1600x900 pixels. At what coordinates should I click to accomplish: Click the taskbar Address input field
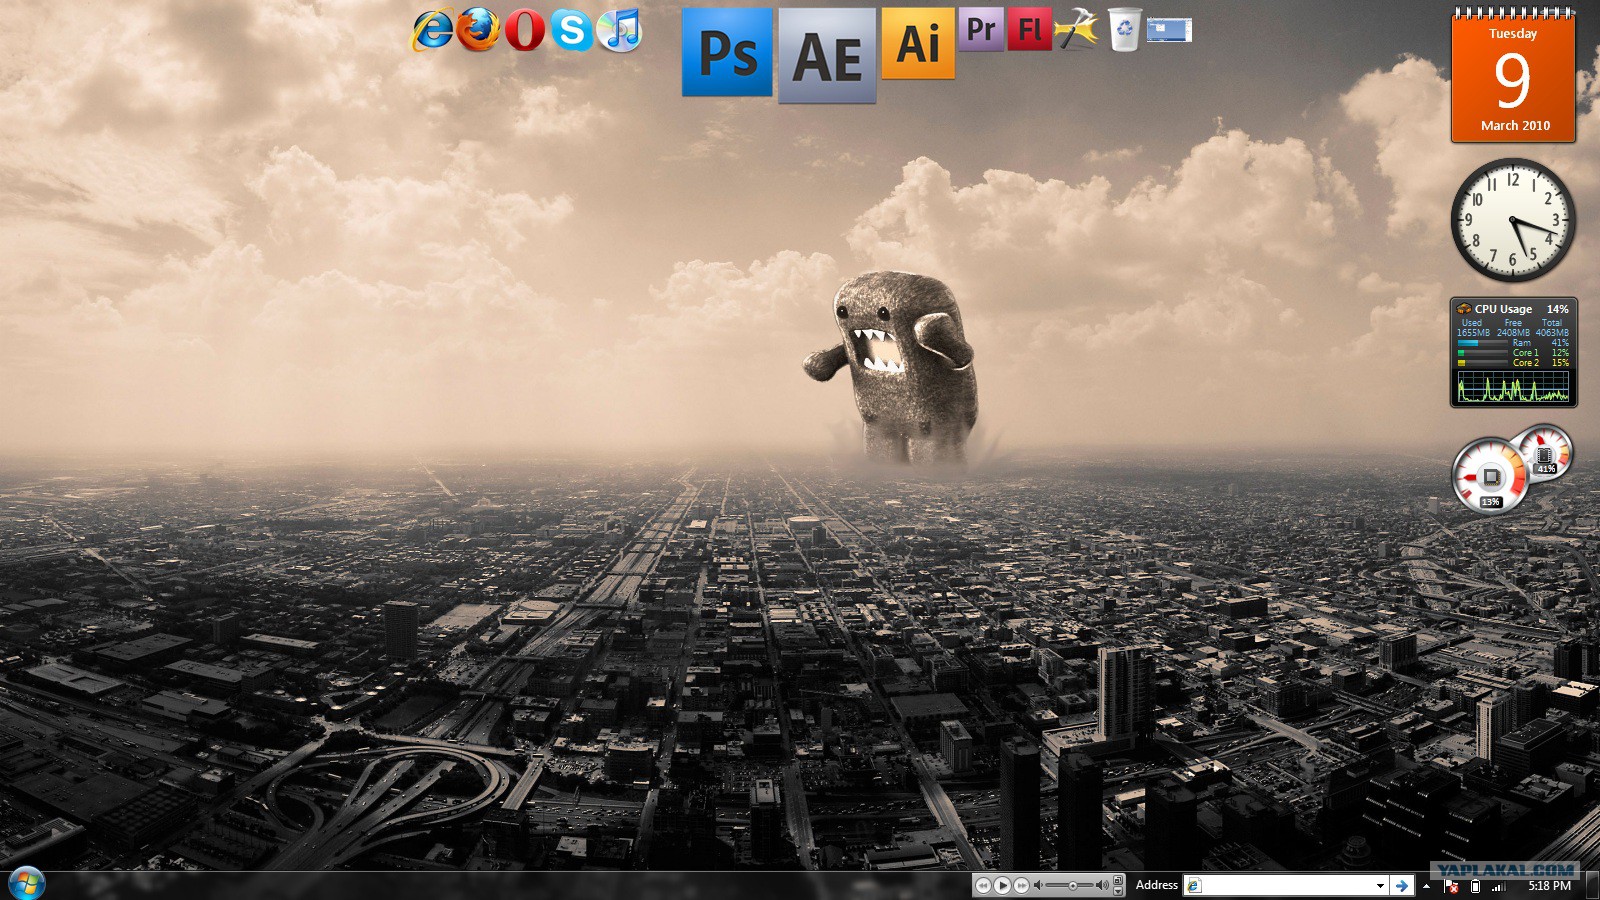1285,885
